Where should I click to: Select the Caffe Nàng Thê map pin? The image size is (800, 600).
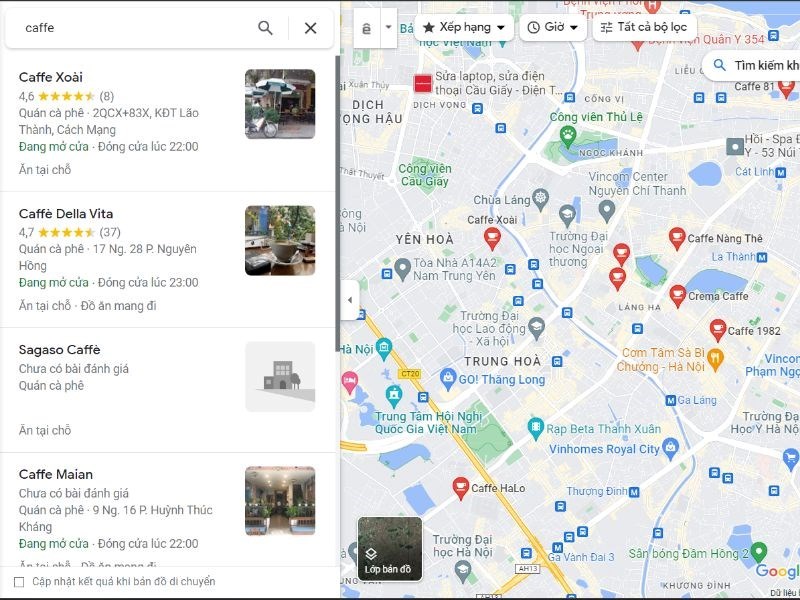click(677, 239)
